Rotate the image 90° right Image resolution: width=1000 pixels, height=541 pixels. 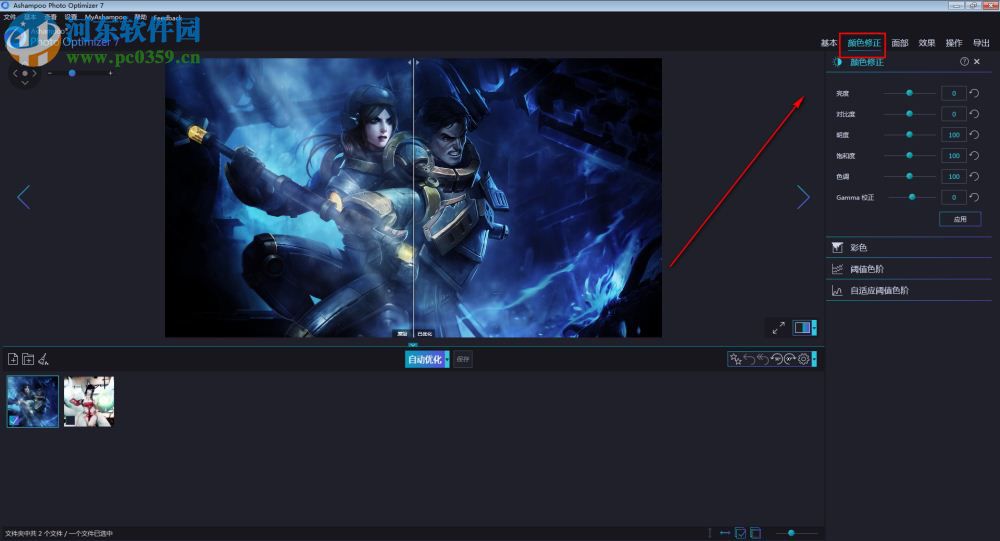[790, 359]
